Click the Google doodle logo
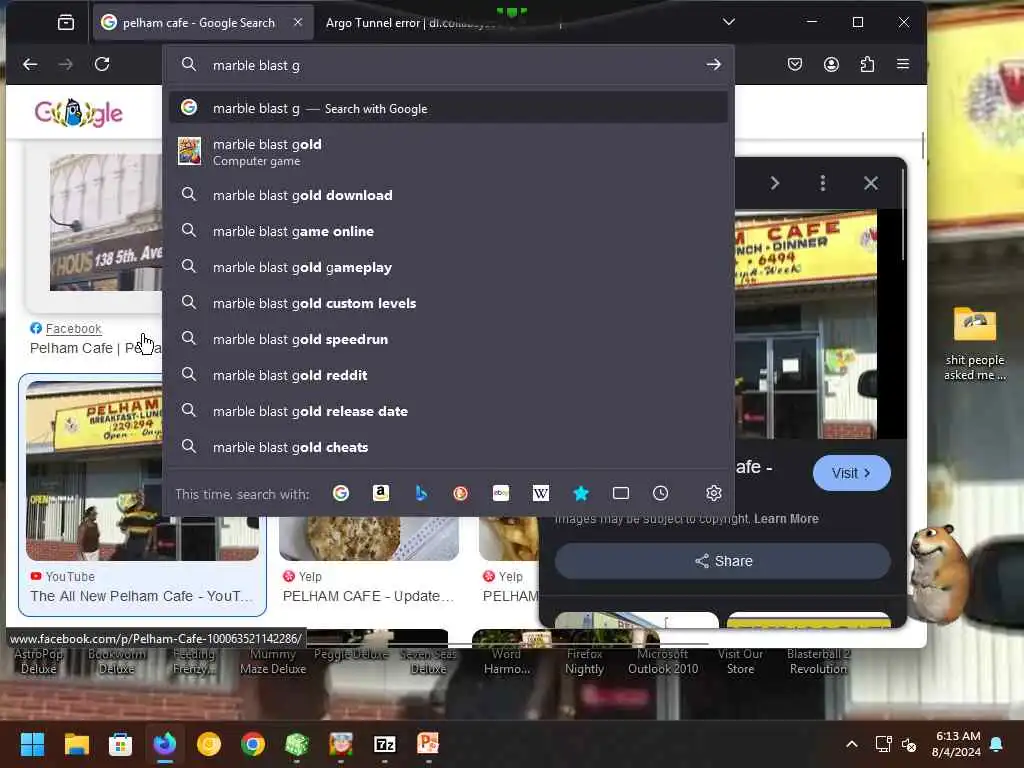The image size is (1024, 768). (78, 112)
